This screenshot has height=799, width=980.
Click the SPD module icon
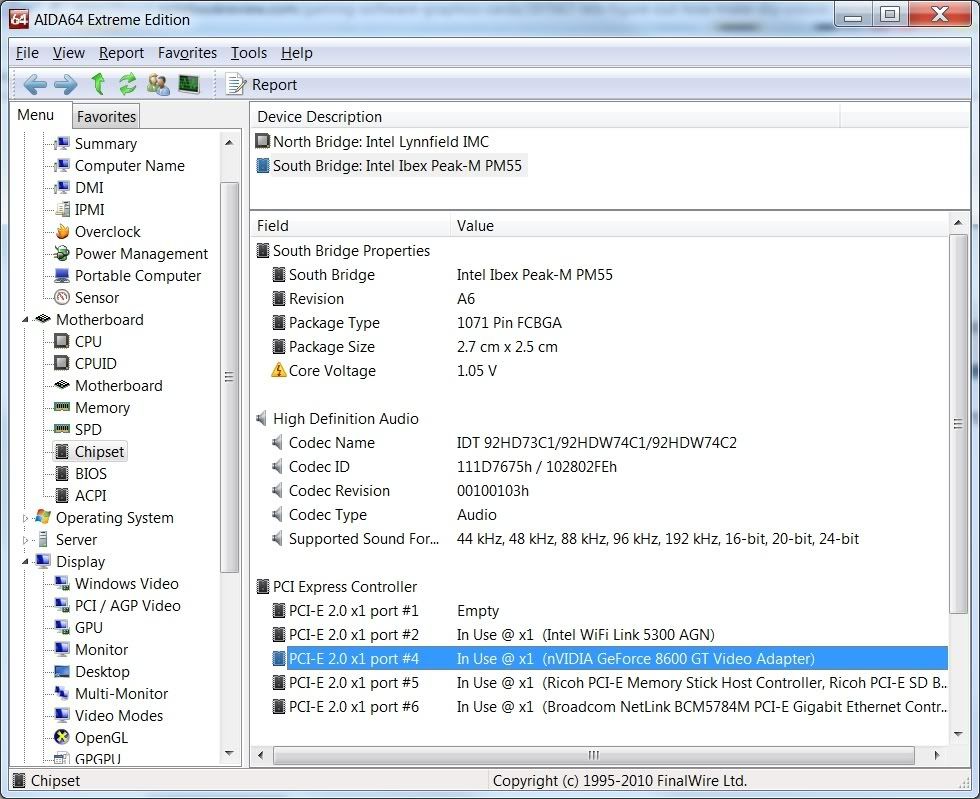pyautogui.click(x=62, y=430)
